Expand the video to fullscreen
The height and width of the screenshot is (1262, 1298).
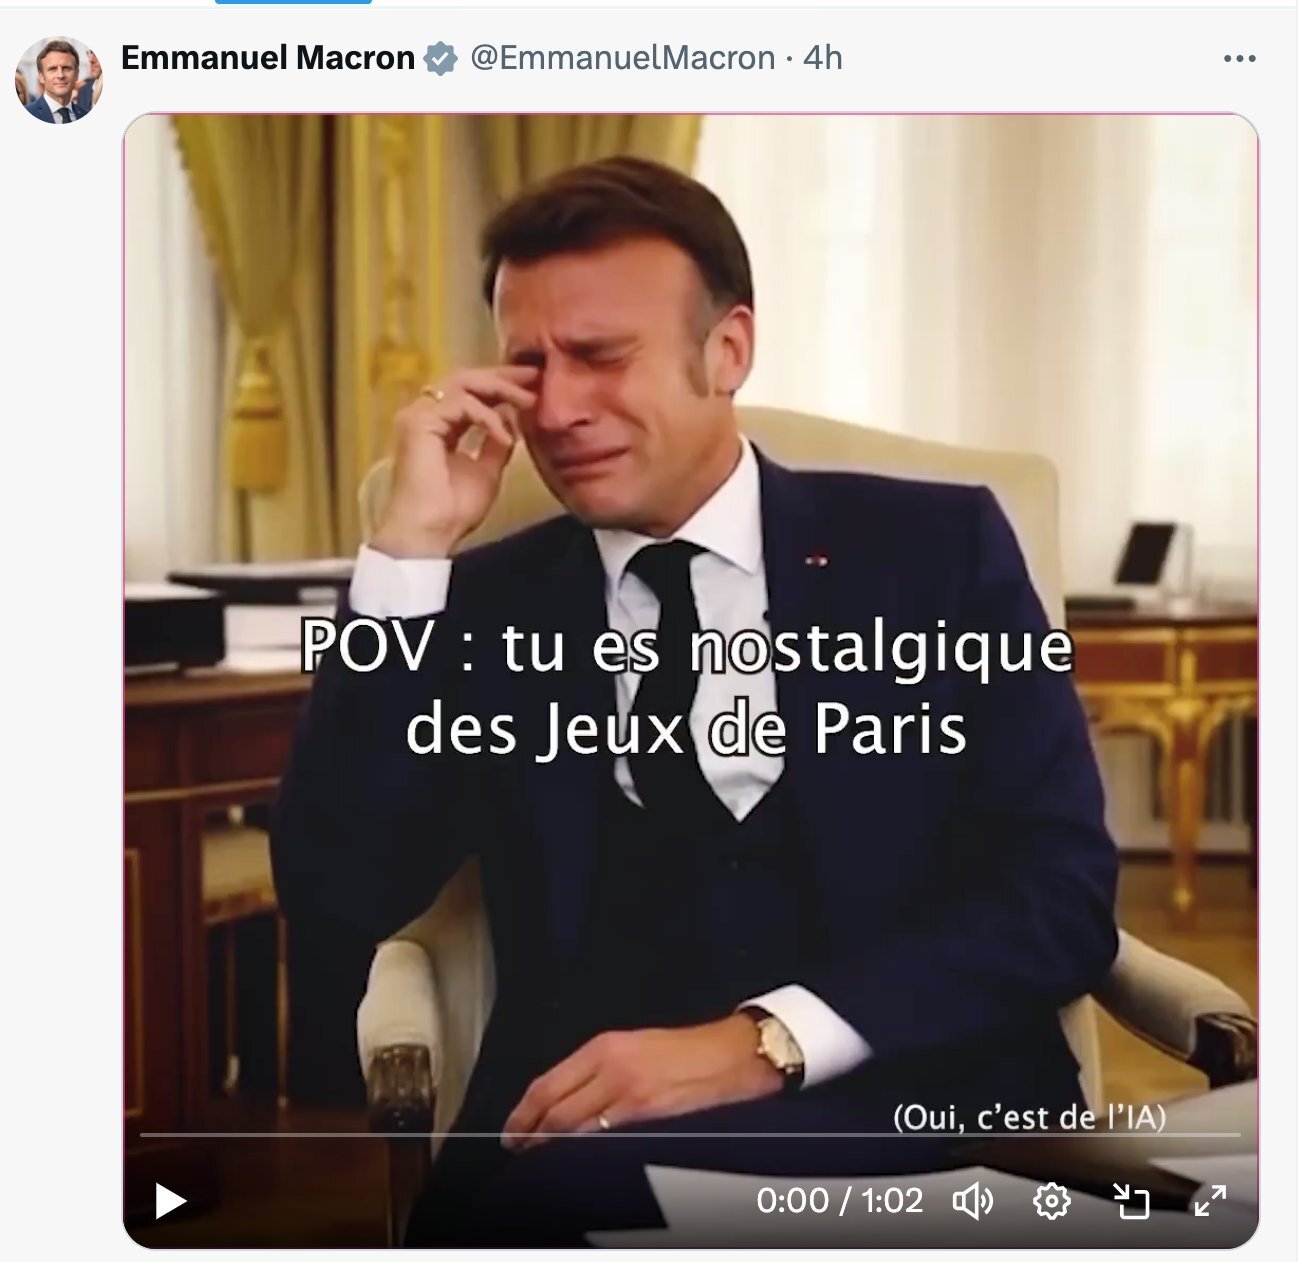(1210, 1200)
